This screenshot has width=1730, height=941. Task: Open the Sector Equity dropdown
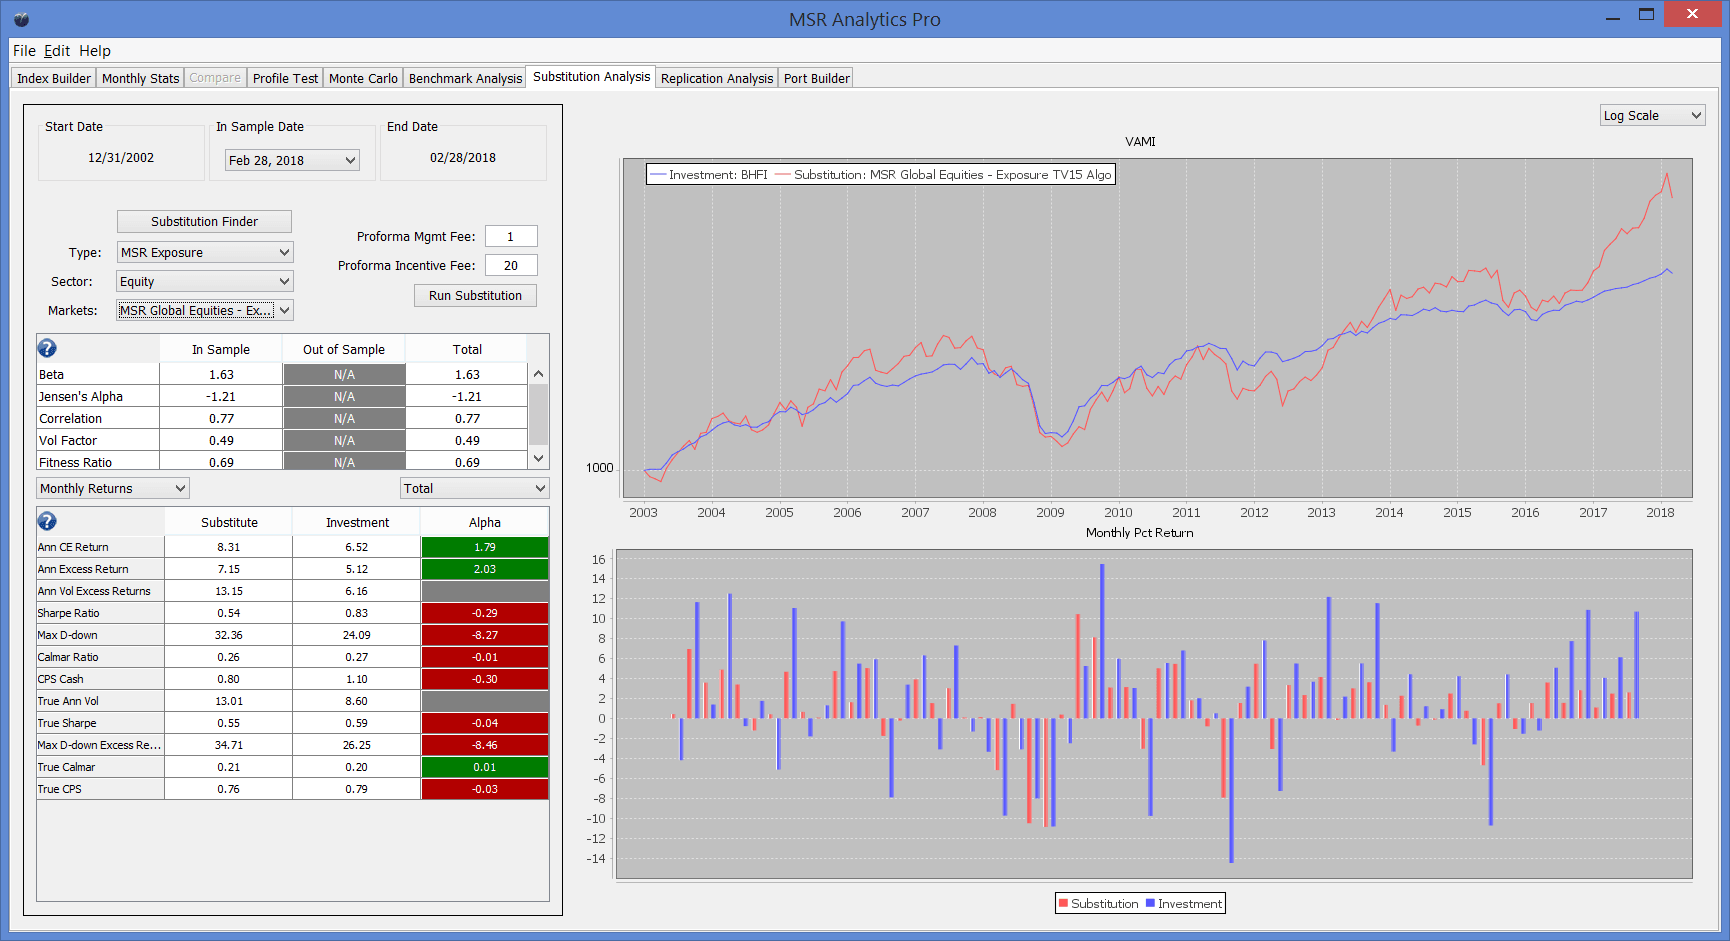click(205, 282)
